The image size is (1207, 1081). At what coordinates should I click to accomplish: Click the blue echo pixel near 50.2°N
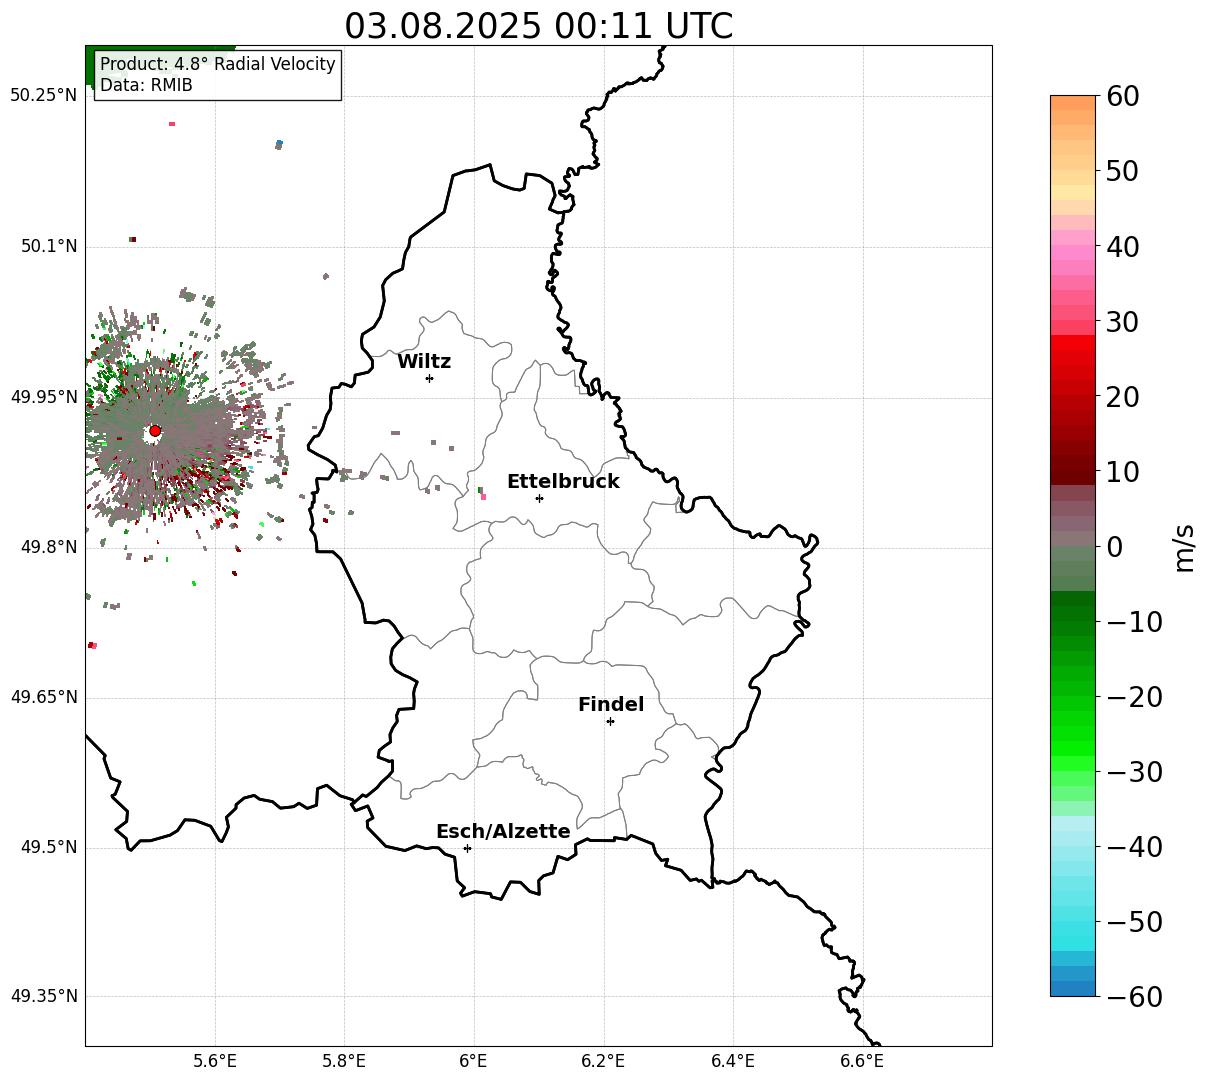click(279, 145)
